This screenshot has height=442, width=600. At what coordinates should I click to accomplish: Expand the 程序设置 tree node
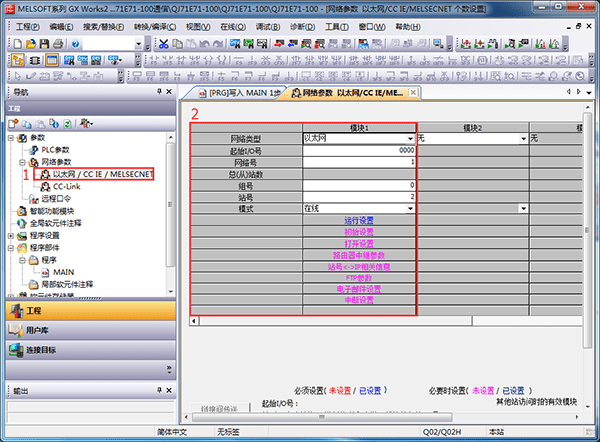[x=12, y=235]
